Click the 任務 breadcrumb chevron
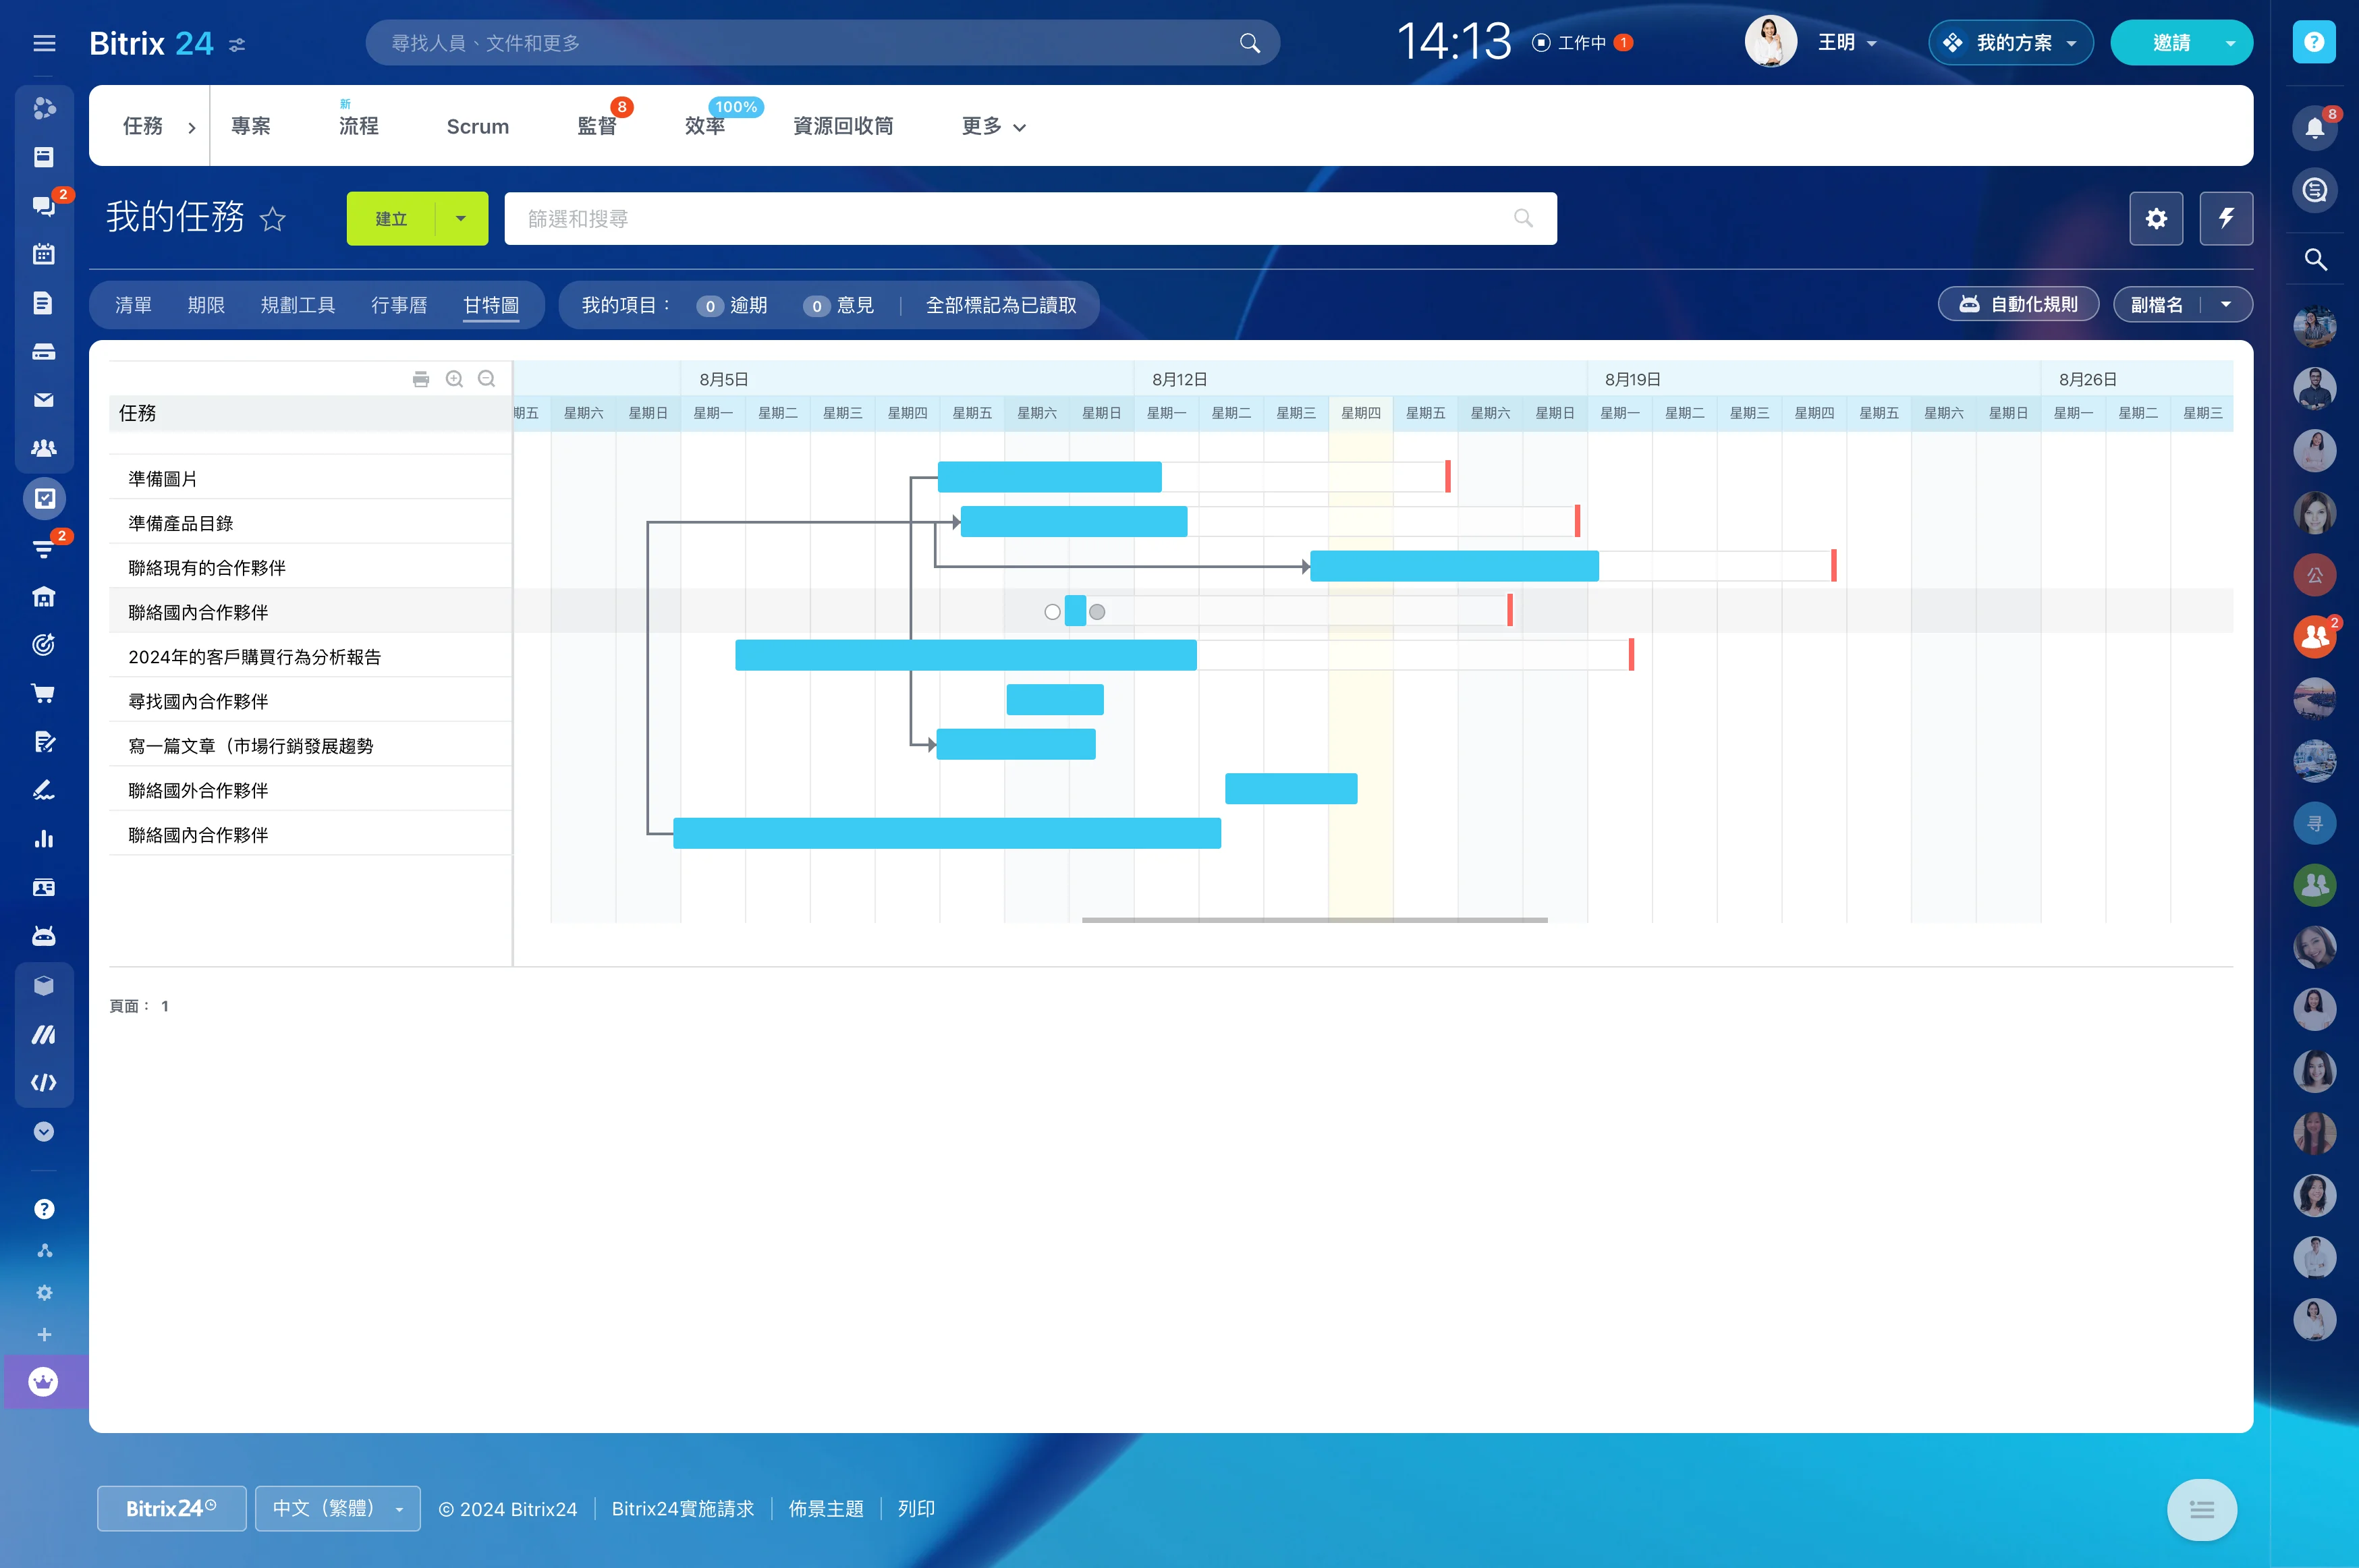Viewport: 2359px width, 1568px height. tap(192, 127)
